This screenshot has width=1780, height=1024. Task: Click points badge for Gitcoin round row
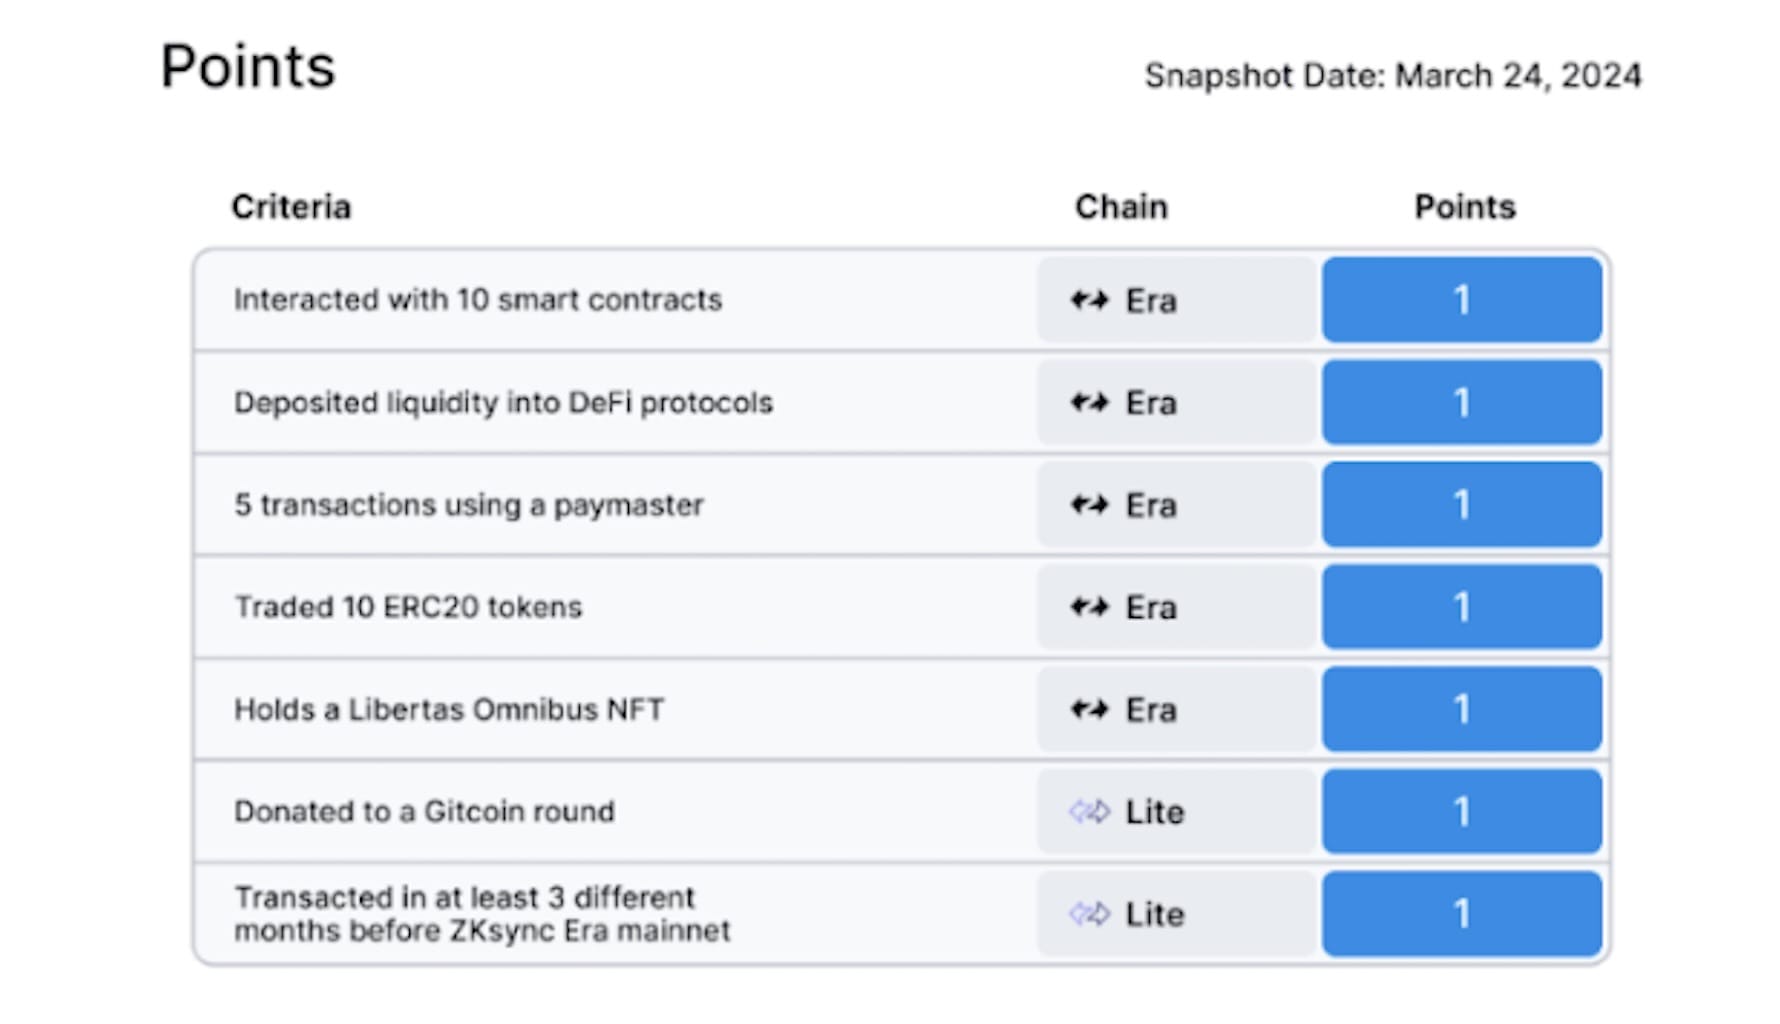coord(1461,812)
